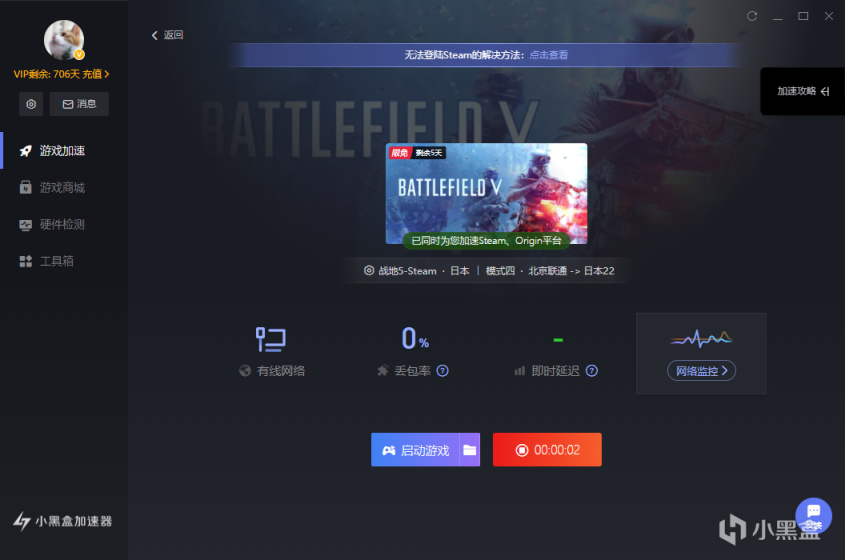The width and height of the screenshot is (845, 560).
Task: Click the network waveform graph icon
Action: (x=701, y=338)
